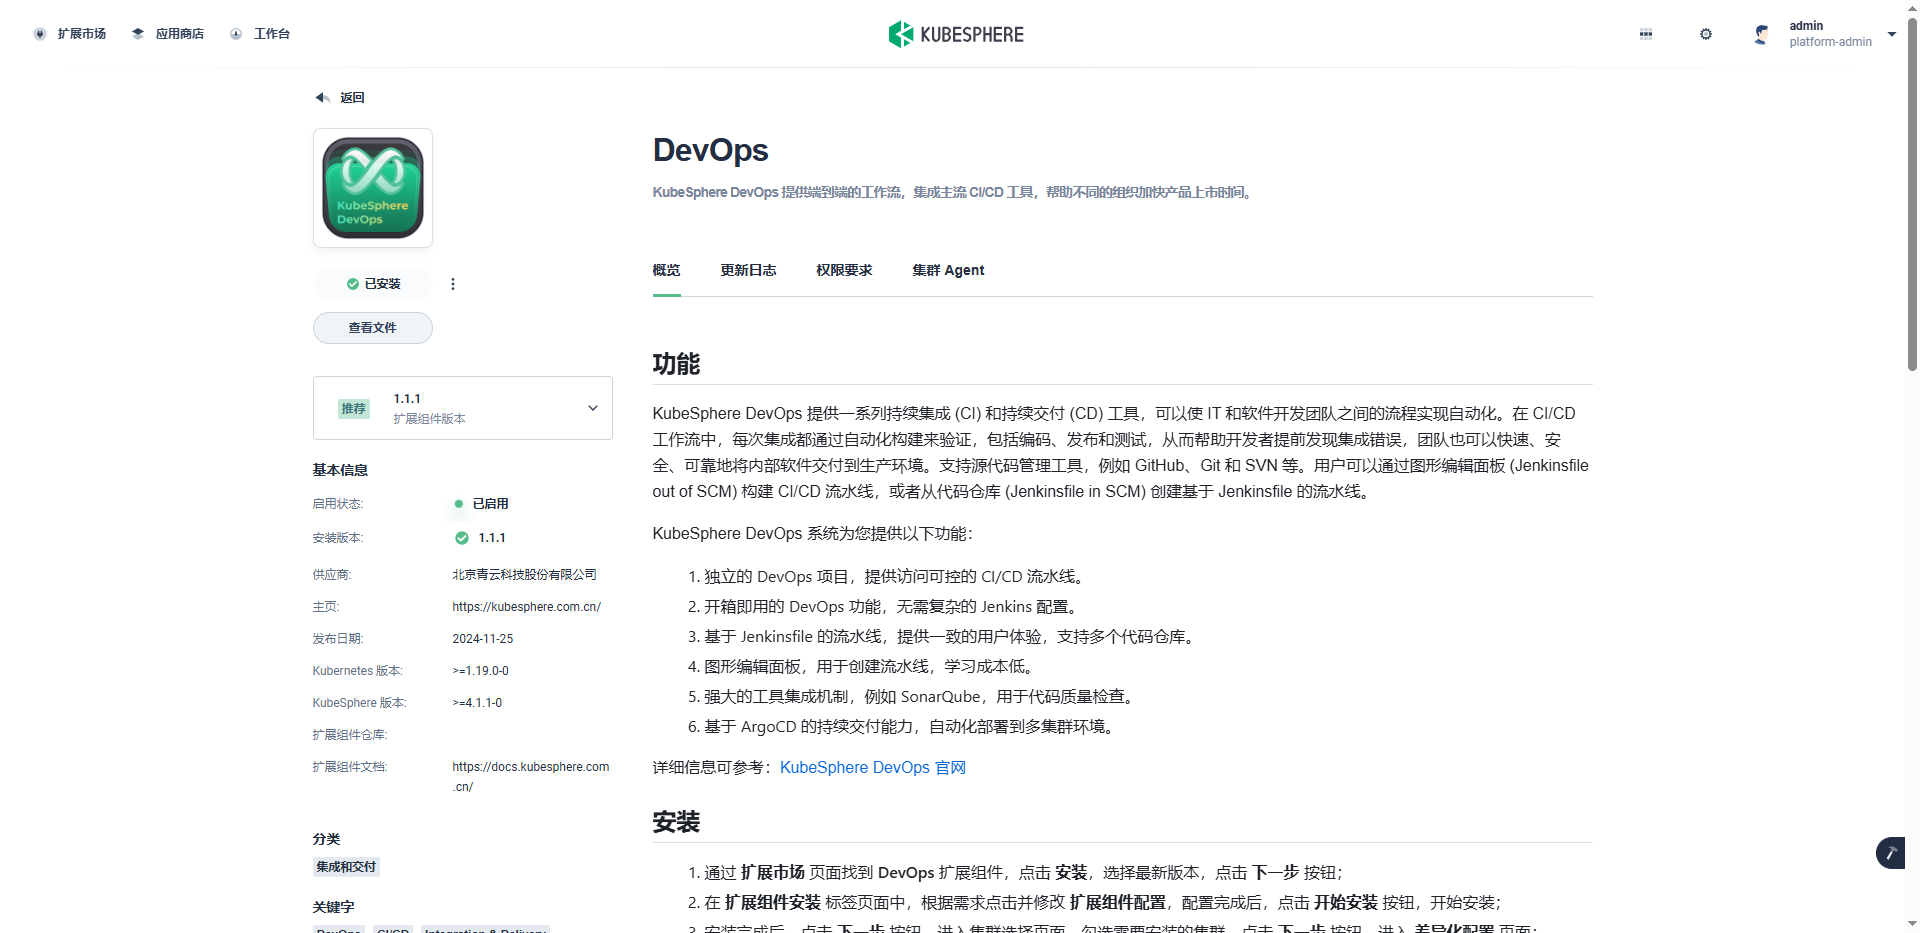Click vendor name 北京青云科技股份有限公司
This screenshot has width=1920, height=933.
pos(525,575)
